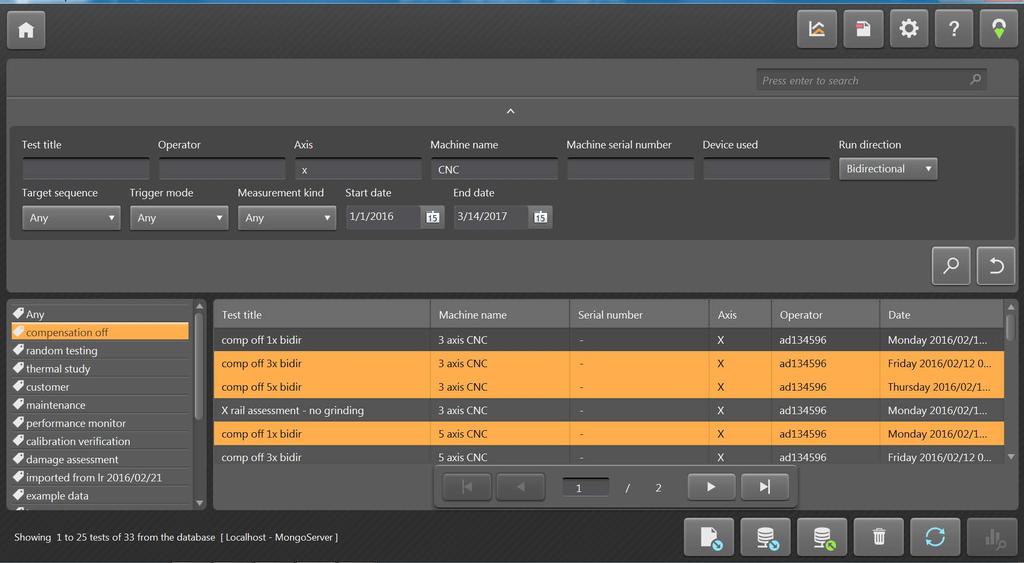The width and height of the screenshot is (1024, 563).
Task: Select the performance monitor tag
Action: [101, 423]
